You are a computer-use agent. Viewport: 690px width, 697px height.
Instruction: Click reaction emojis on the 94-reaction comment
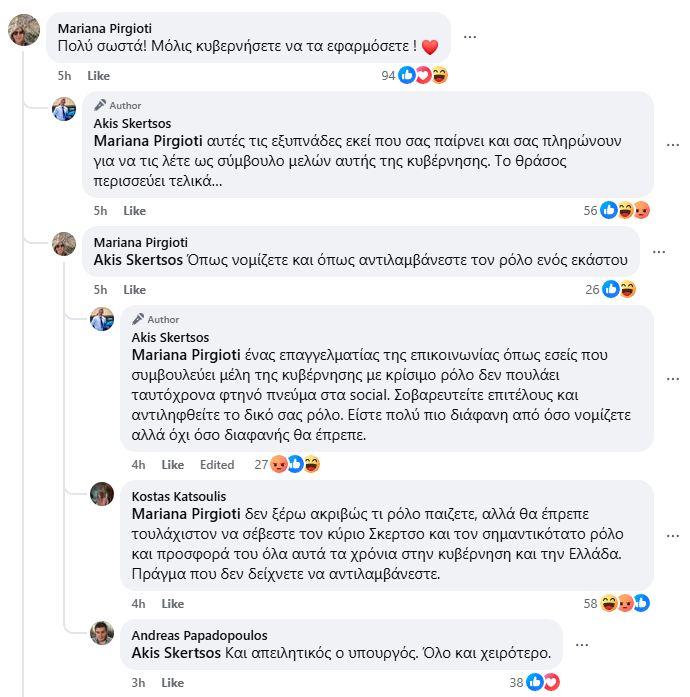(x=423, y=75)
